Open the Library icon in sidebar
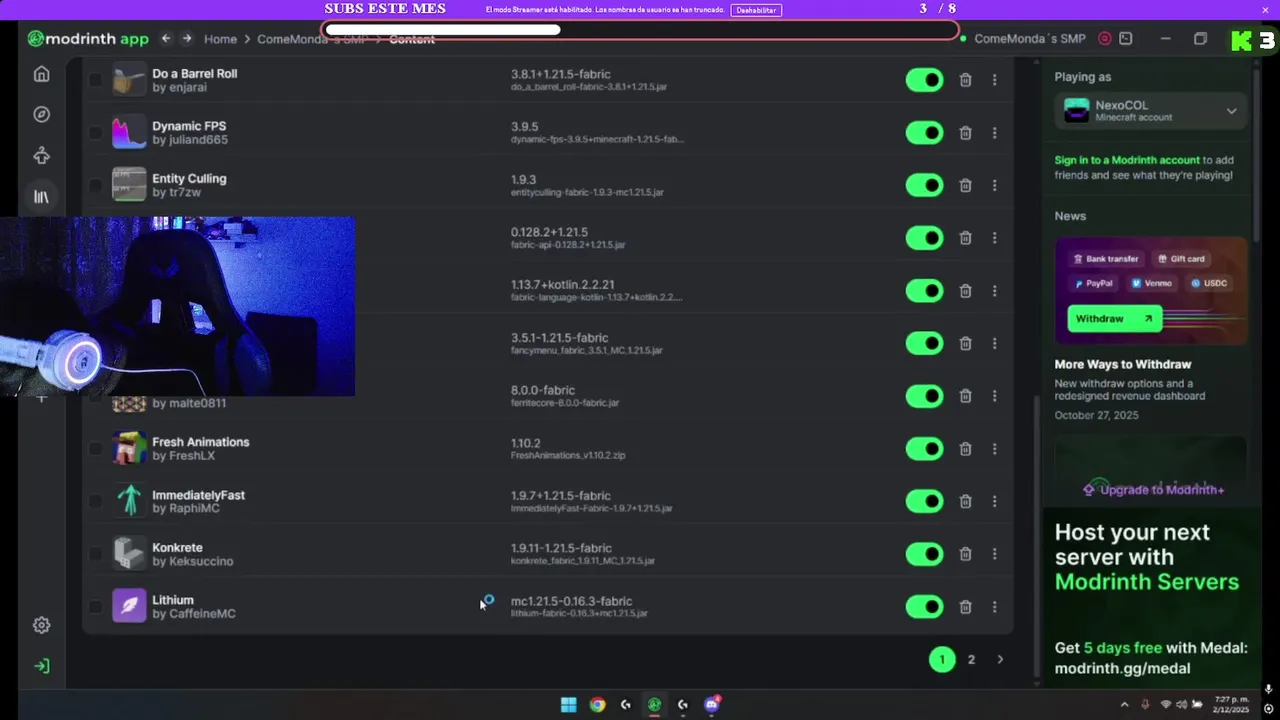Image resolution: width=1280 pixels, height=720 pixels. (x=41, y=197)
